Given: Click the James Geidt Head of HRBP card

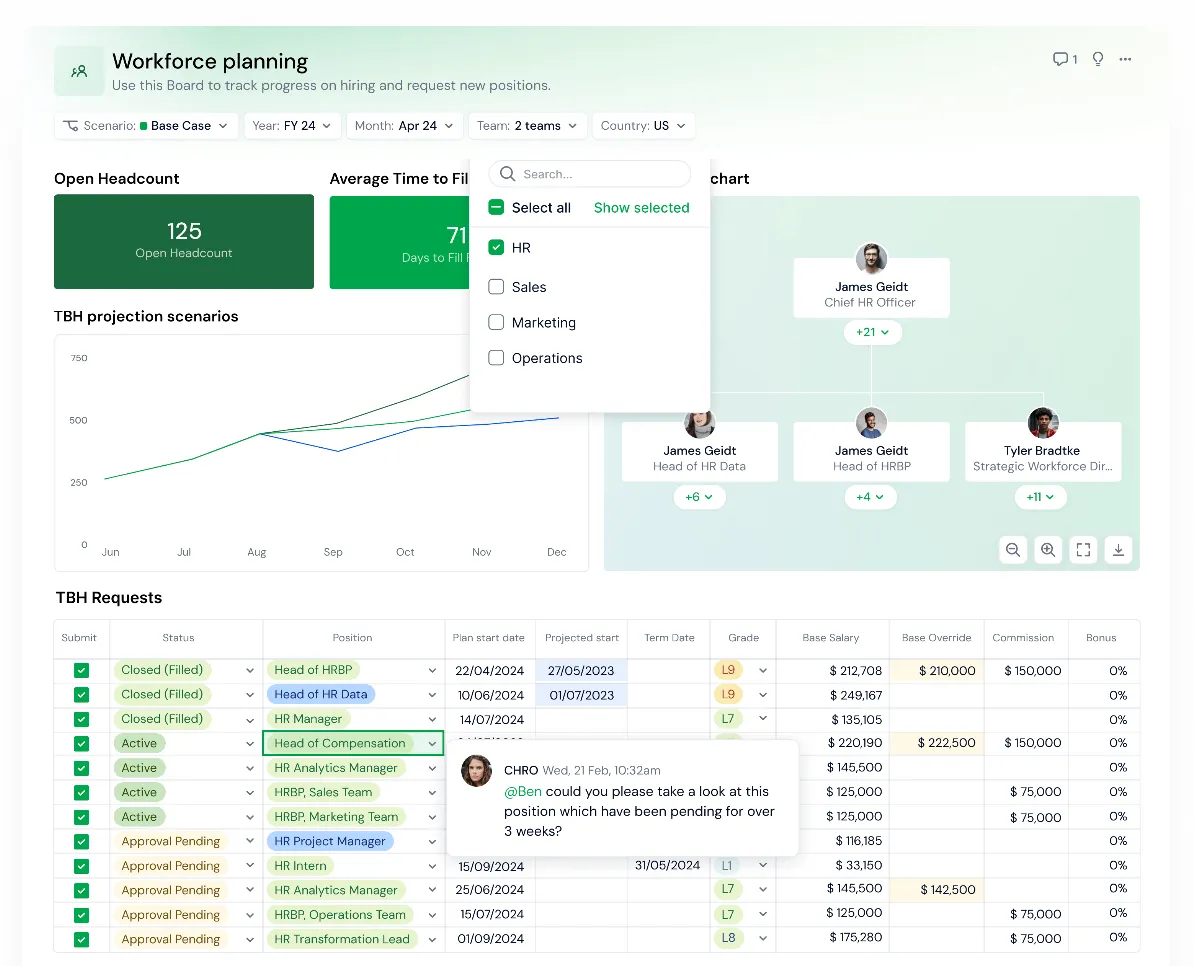Looking at the screenshot, I should (871, 451).
